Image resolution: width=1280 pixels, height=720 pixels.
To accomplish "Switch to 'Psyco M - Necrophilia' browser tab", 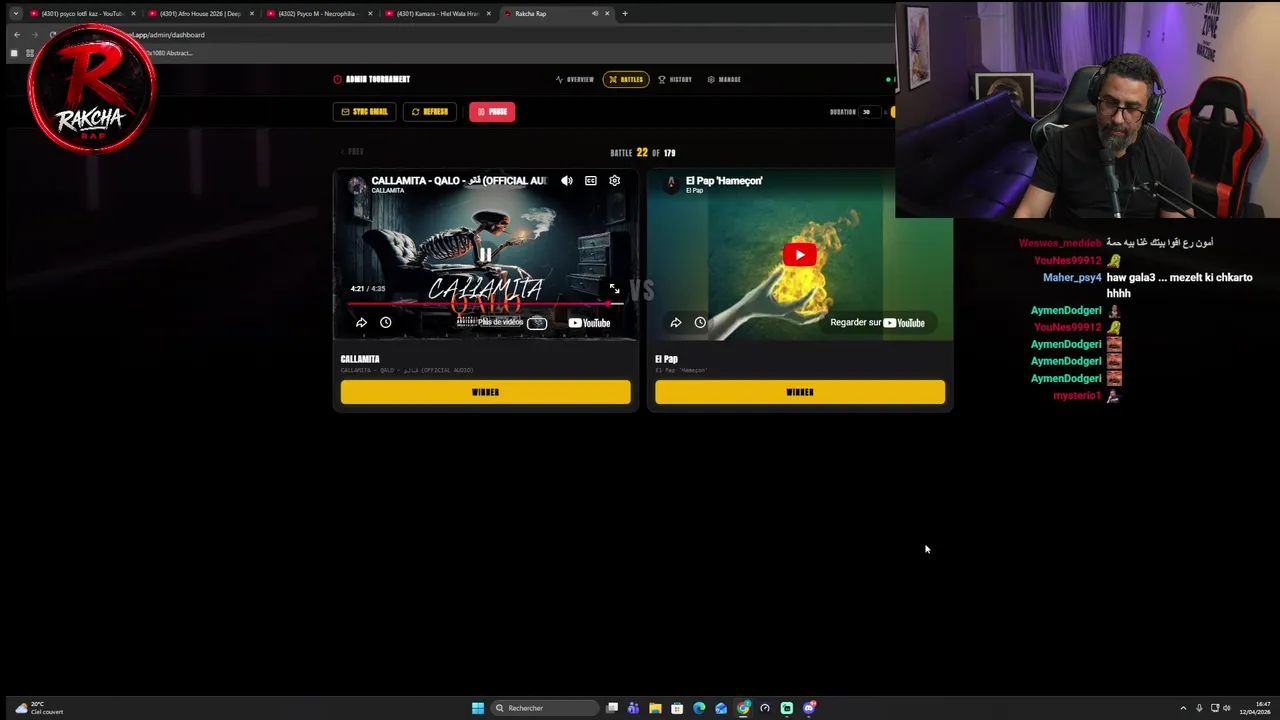I will 318,14.
